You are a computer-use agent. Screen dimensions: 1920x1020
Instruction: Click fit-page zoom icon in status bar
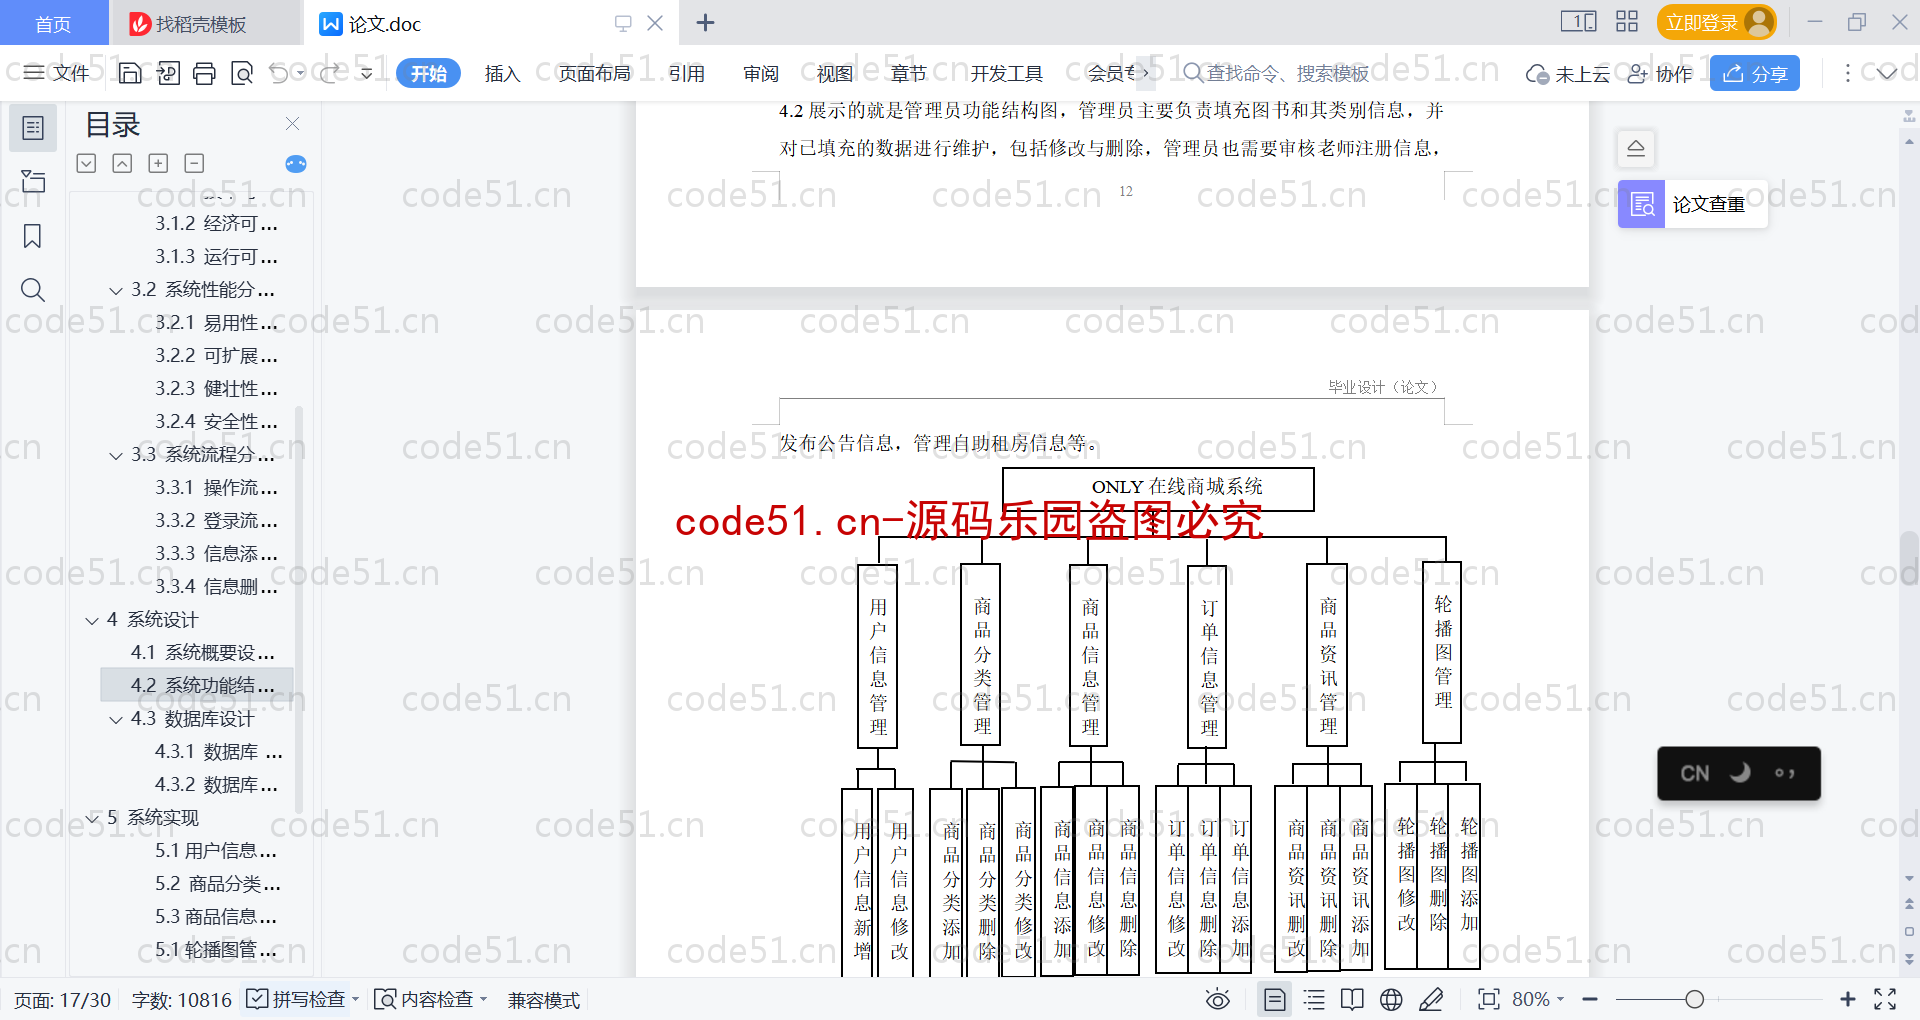coord(1488,999)
